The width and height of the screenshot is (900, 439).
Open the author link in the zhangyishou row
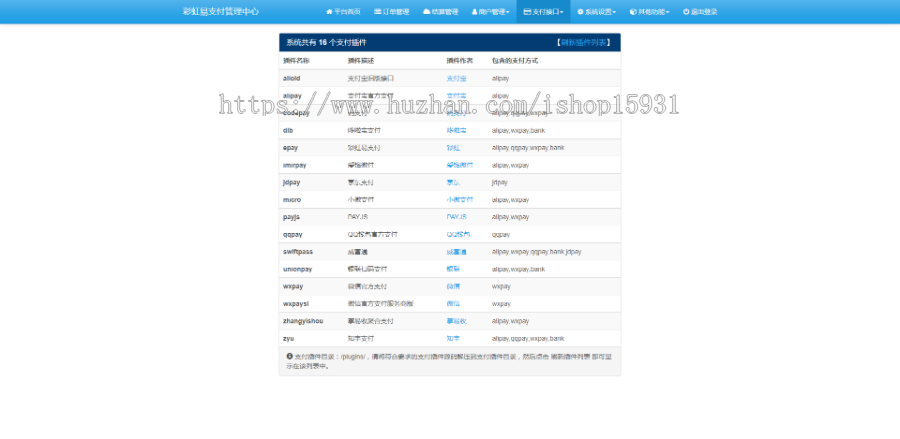click(x=456, y=321)
